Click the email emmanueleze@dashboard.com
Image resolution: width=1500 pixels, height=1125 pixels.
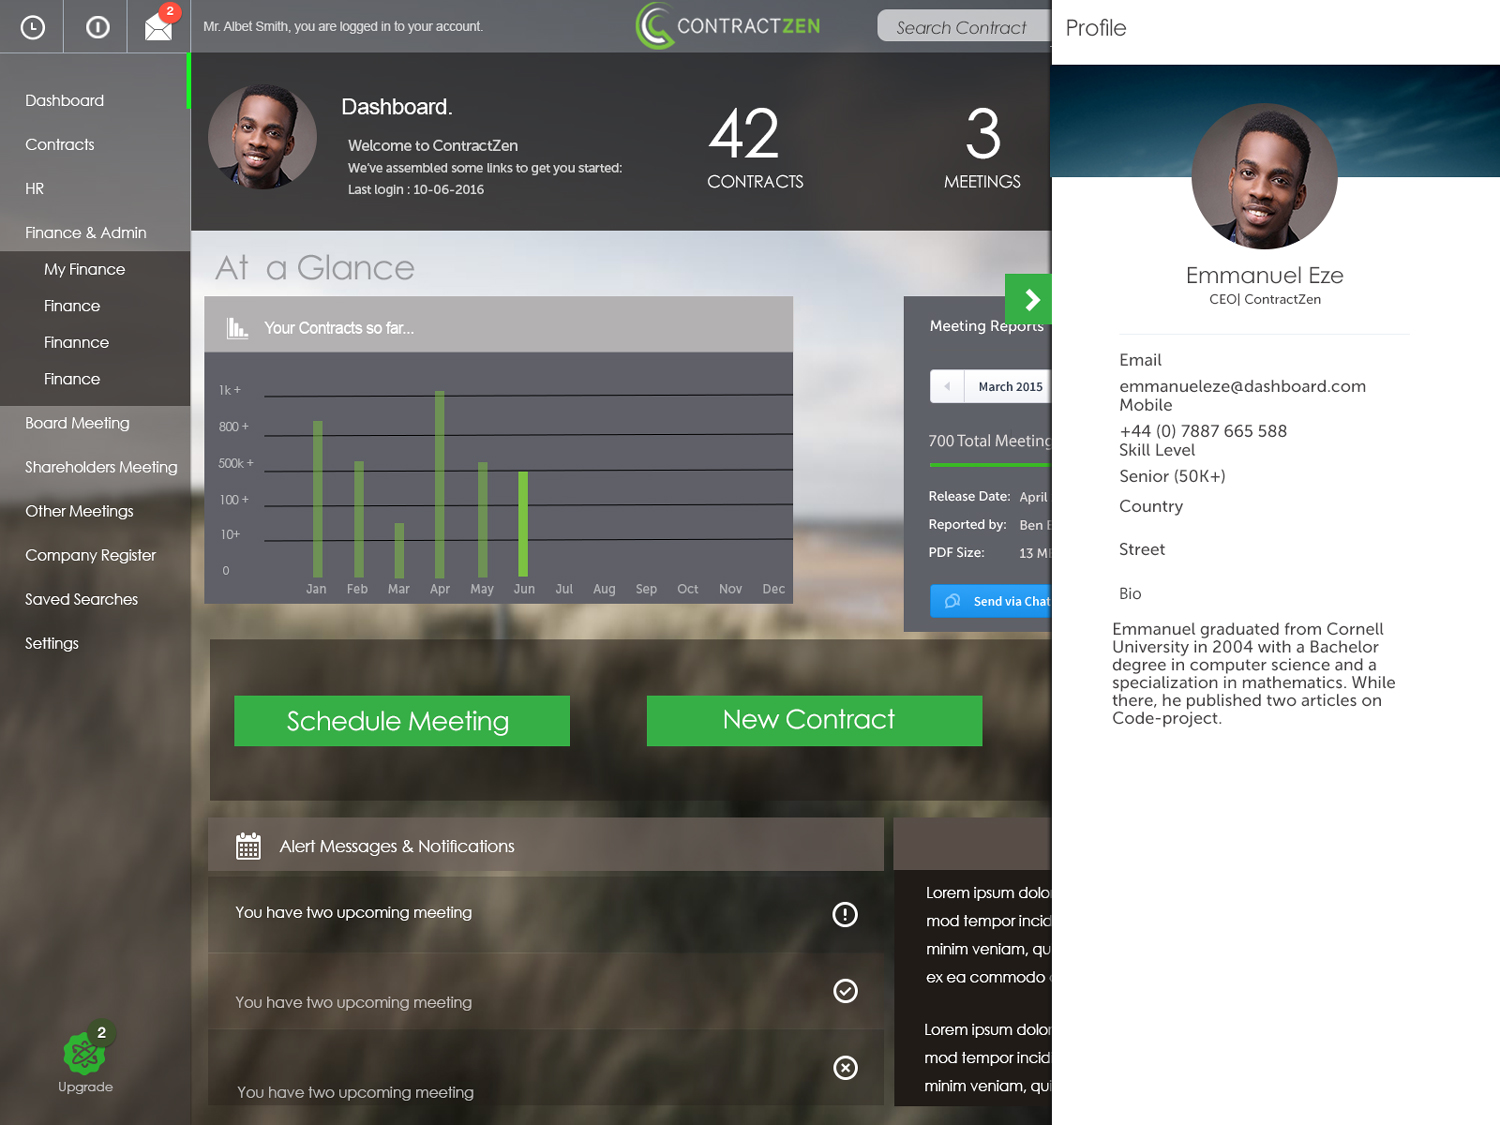[1242, 386]
